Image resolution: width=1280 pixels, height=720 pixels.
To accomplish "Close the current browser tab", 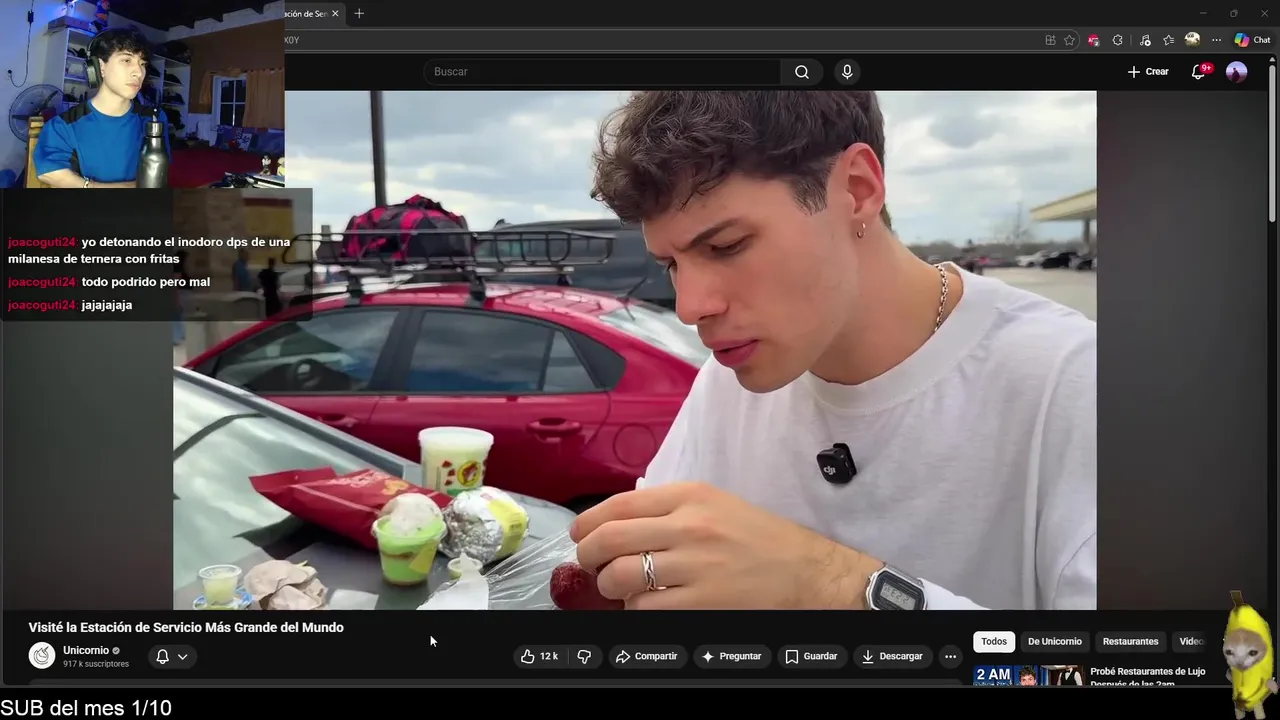I will pyautogui.click(x=335, y=13).
